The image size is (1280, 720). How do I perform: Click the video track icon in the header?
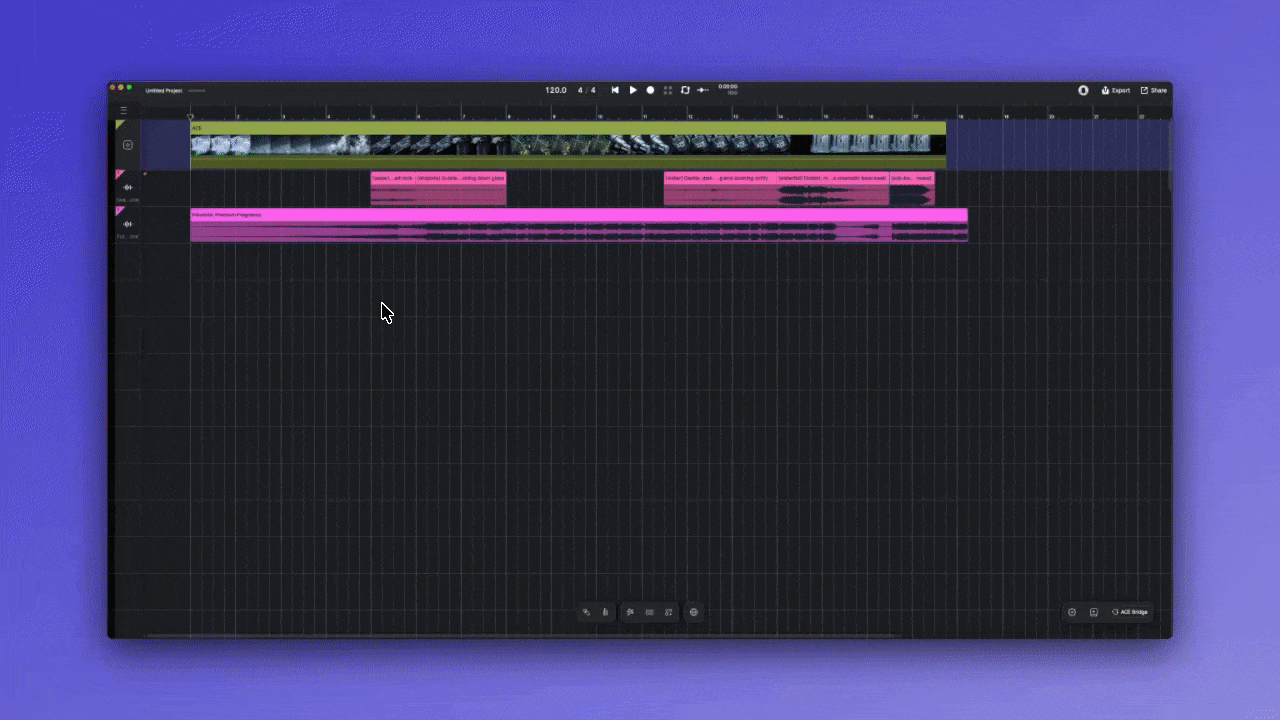[x=128, y=145]
